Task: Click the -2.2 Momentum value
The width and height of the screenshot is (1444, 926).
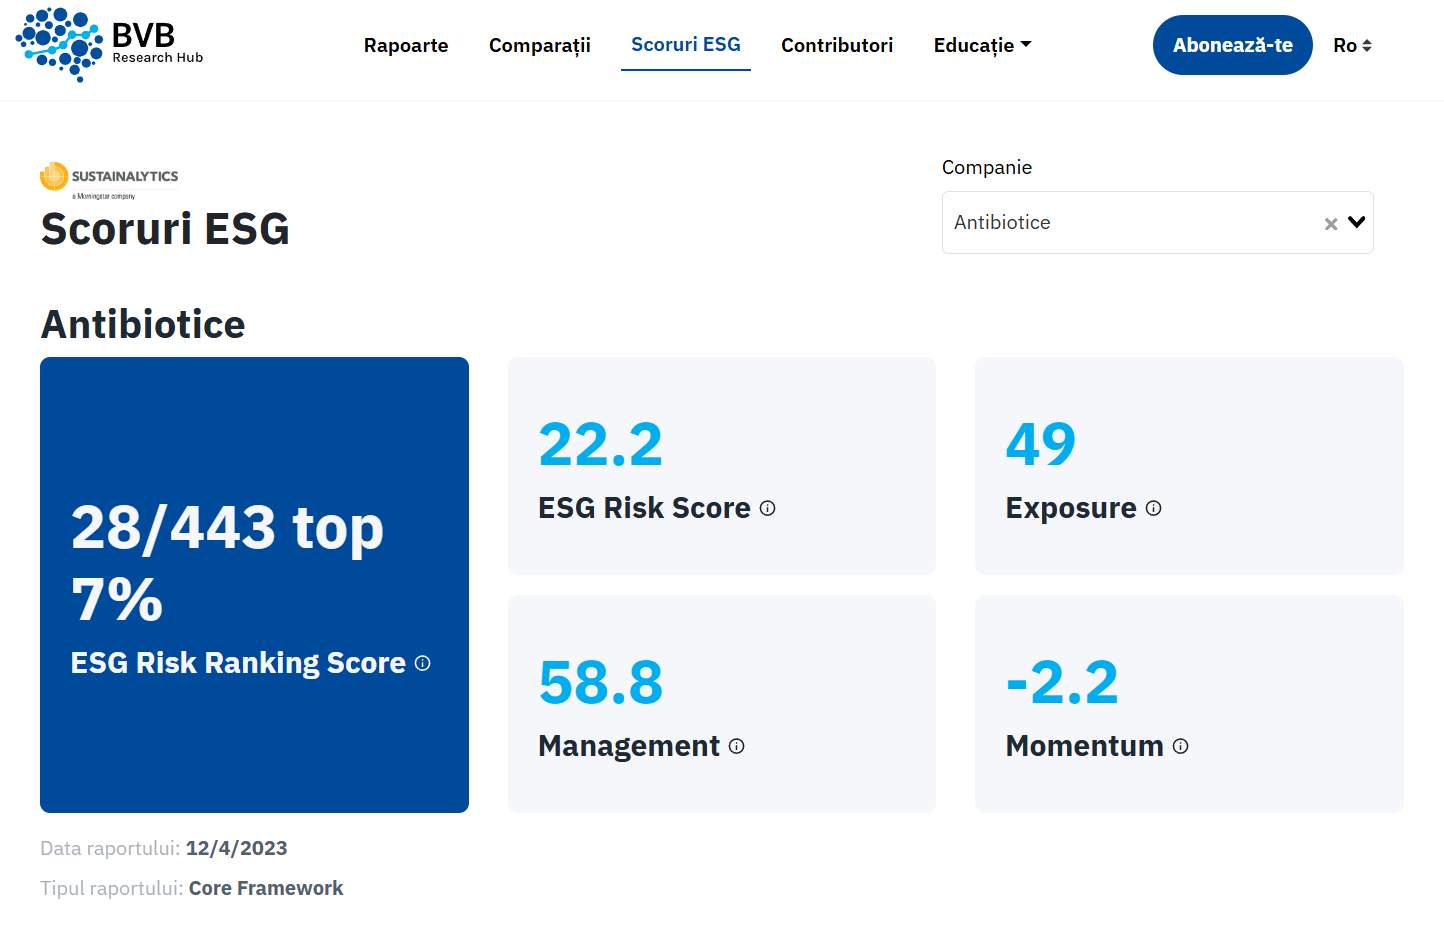Action: pos(1062,683)
